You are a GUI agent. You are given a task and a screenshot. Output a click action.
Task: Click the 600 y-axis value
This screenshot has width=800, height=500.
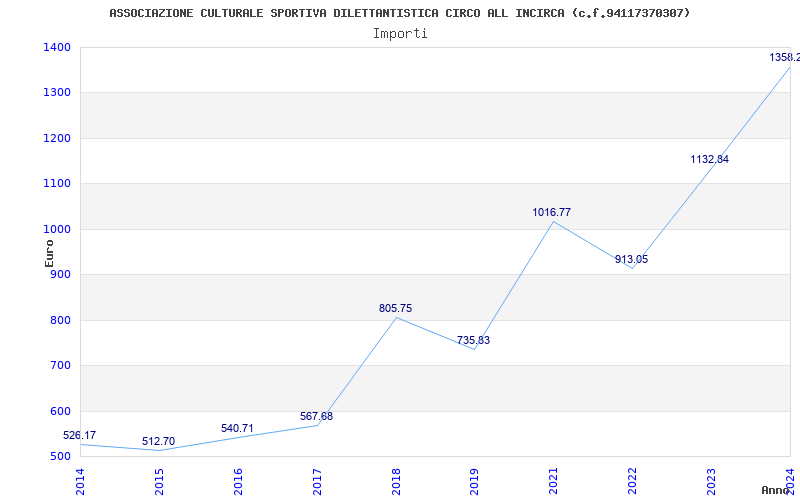tap(60, 411)
